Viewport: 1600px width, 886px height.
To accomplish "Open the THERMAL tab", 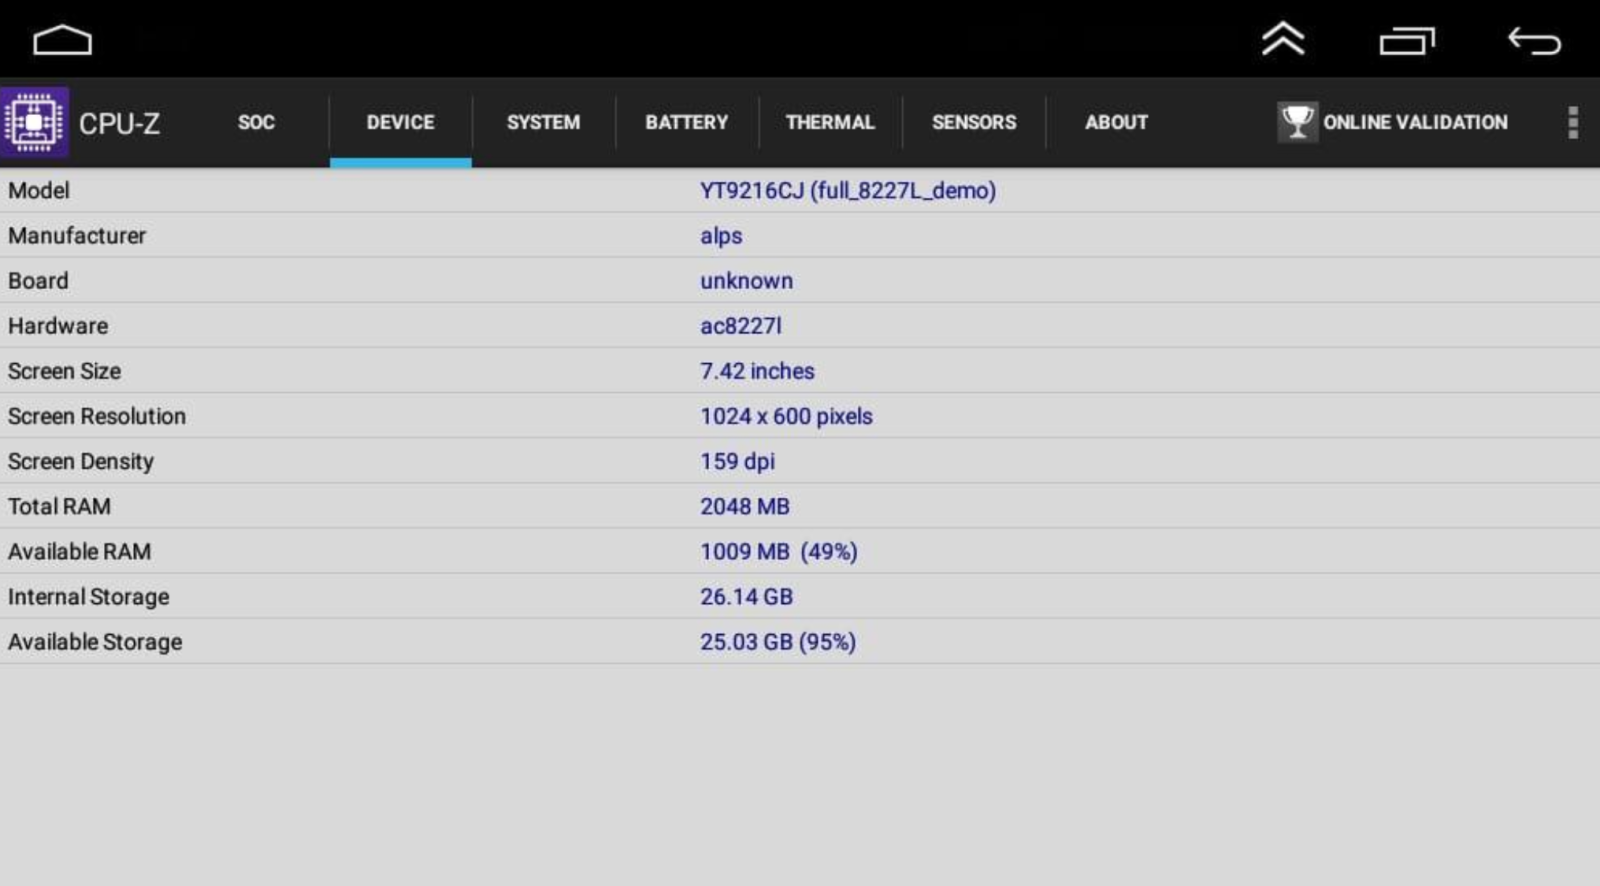I will tap(830, 122).
